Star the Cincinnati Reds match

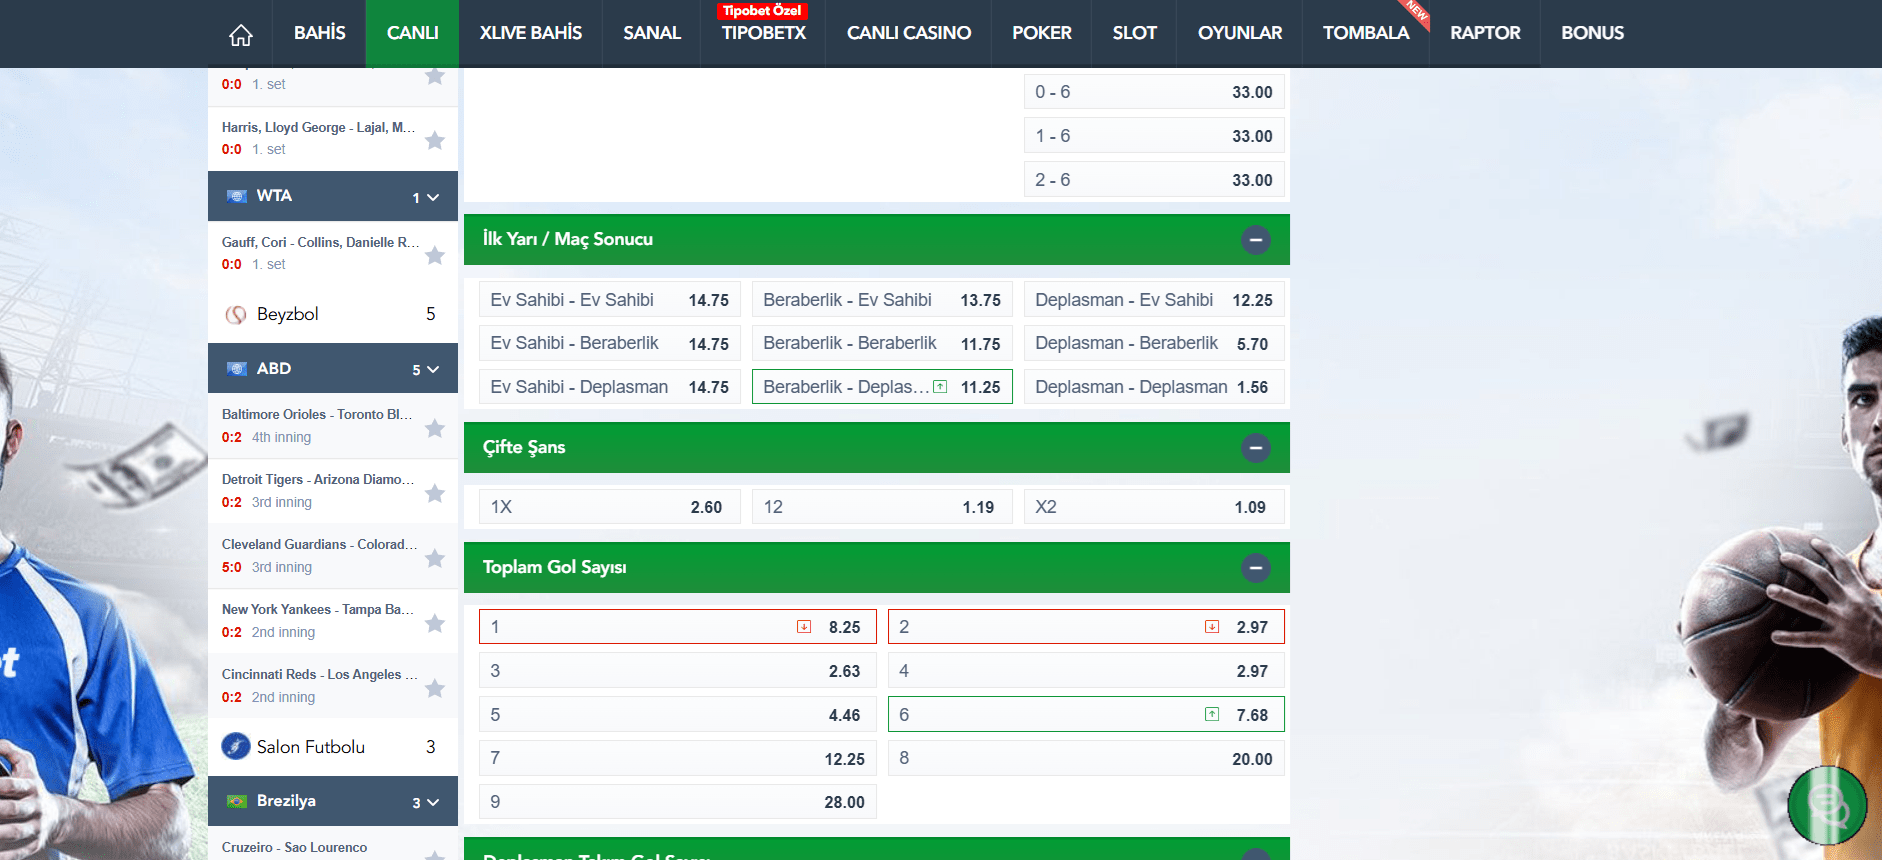click(435, 688)
